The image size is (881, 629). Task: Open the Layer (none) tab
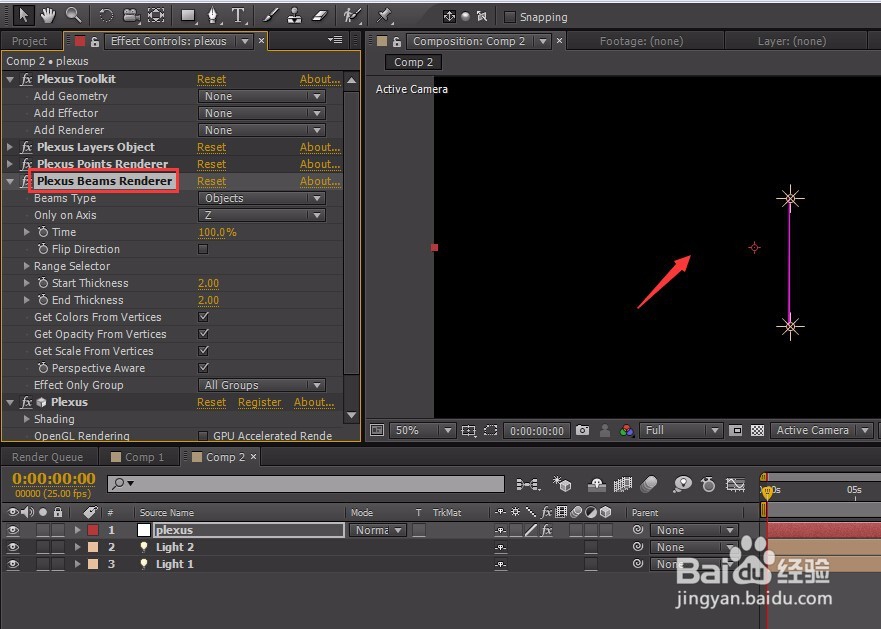792,41
